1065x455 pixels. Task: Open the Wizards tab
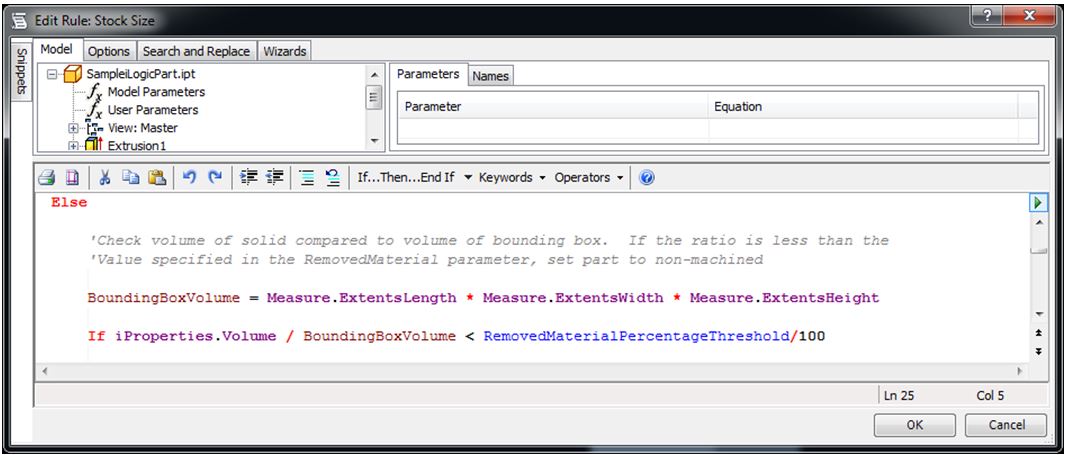pyautogui.click(x=285, y=51)
